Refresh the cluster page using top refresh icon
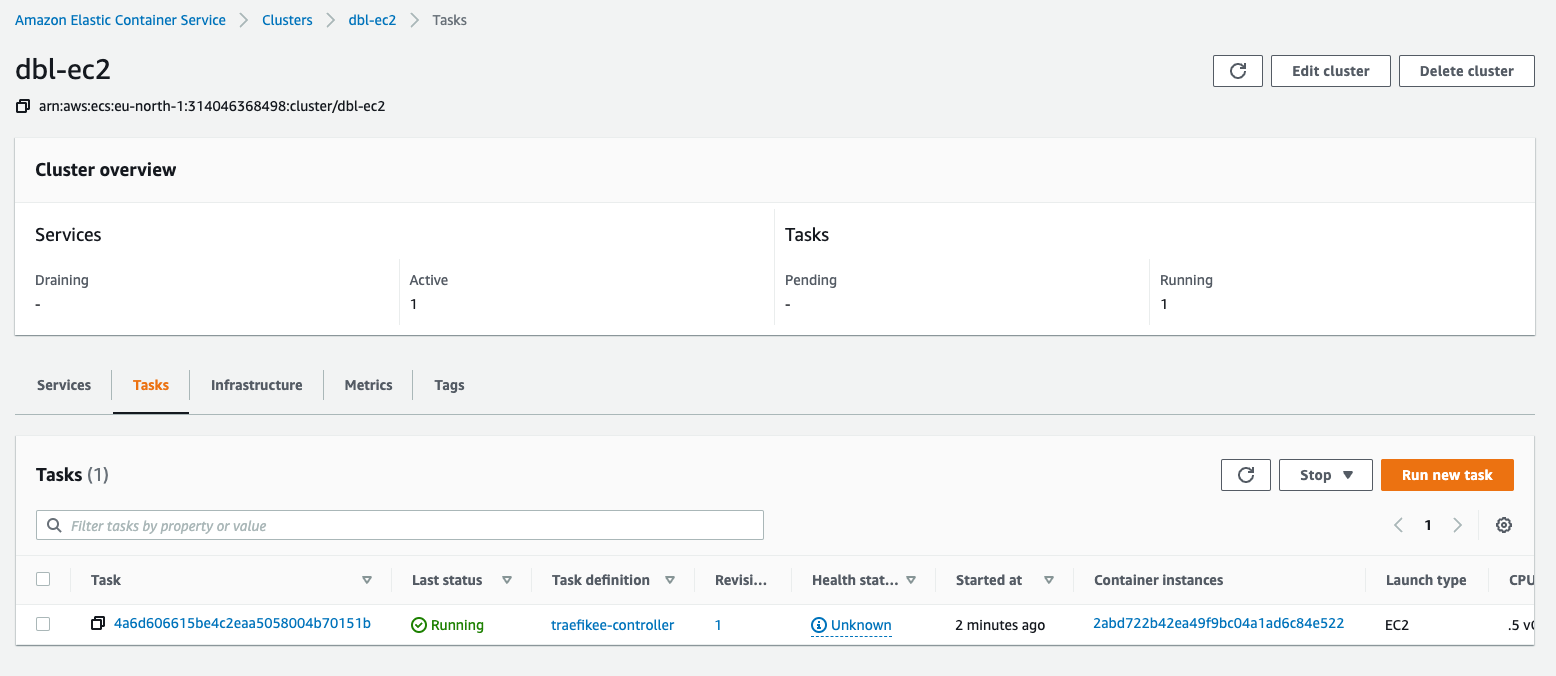The height and width of the screenshot is (676, 1556). (x=1238, y=71)
